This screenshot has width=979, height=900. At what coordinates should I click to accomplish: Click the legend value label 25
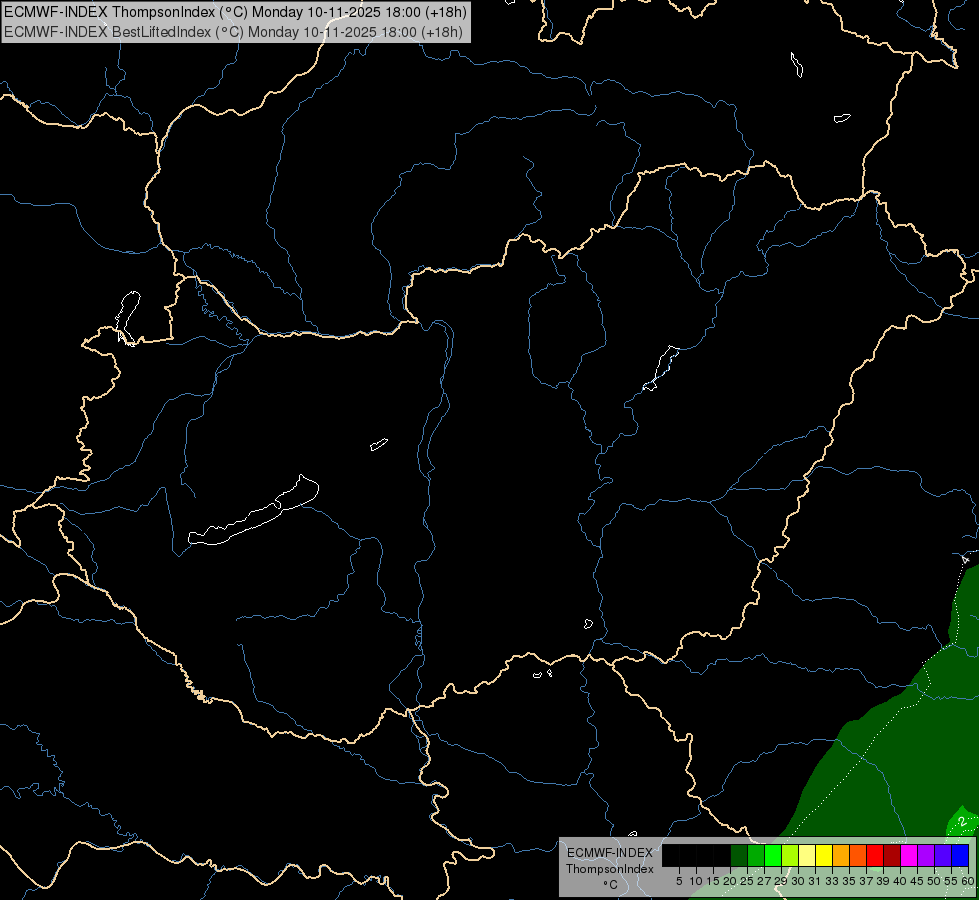[747, 881]
